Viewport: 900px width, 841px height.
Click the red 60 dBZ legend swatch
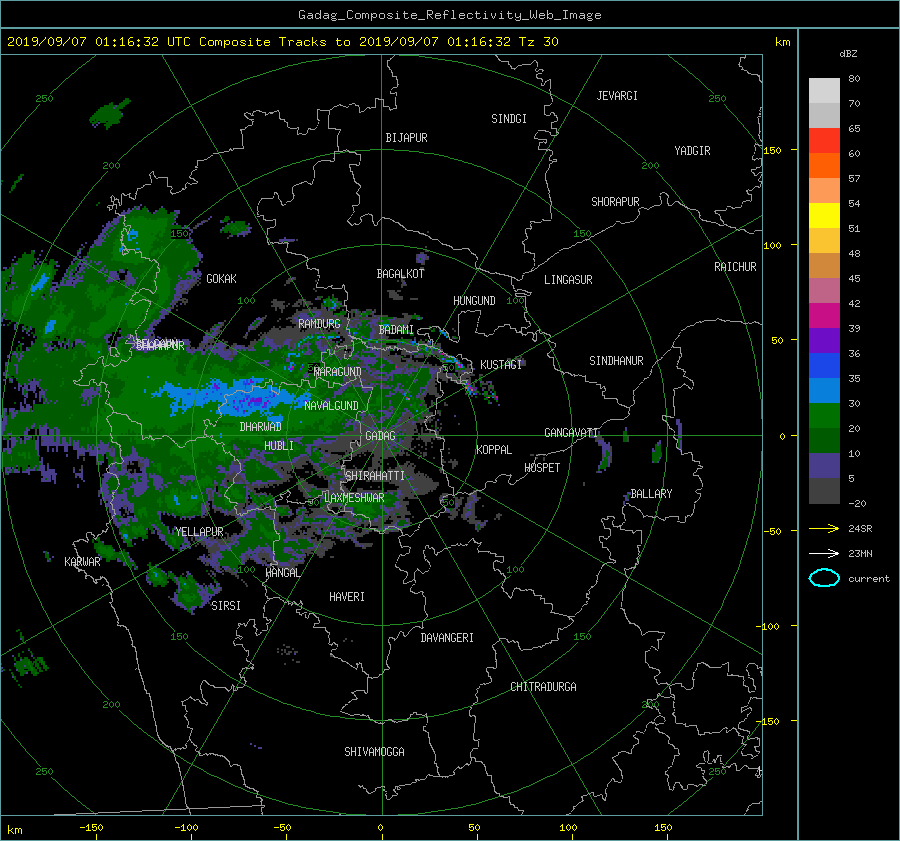824,140
